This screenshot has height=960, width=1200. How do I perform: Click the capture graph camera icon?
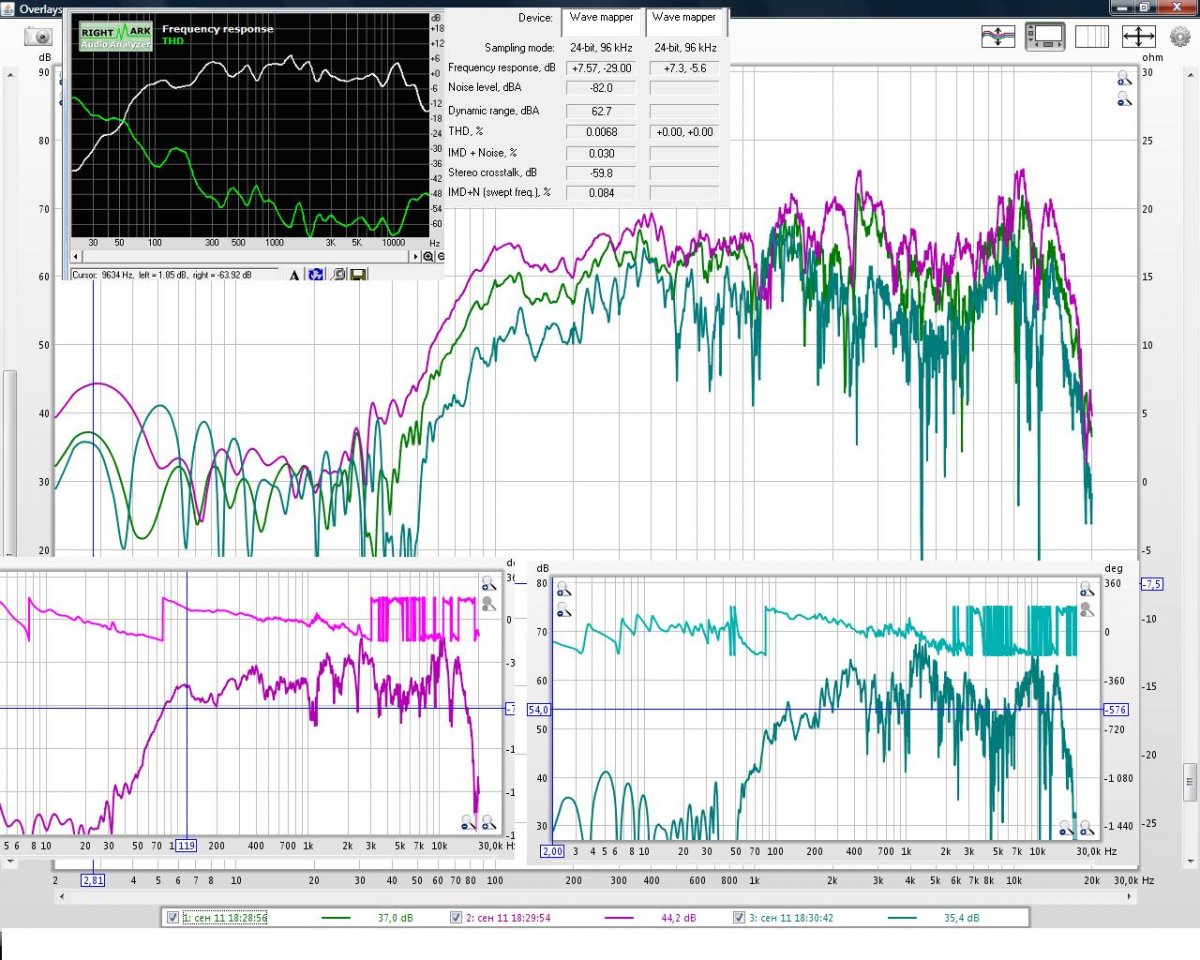[x=39, y=37]
